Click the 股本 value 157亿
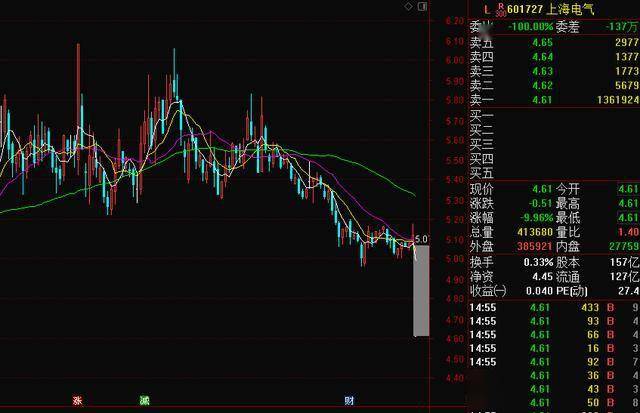The height and width of the screenshot is (413, 640). click(x=624, y=262)
